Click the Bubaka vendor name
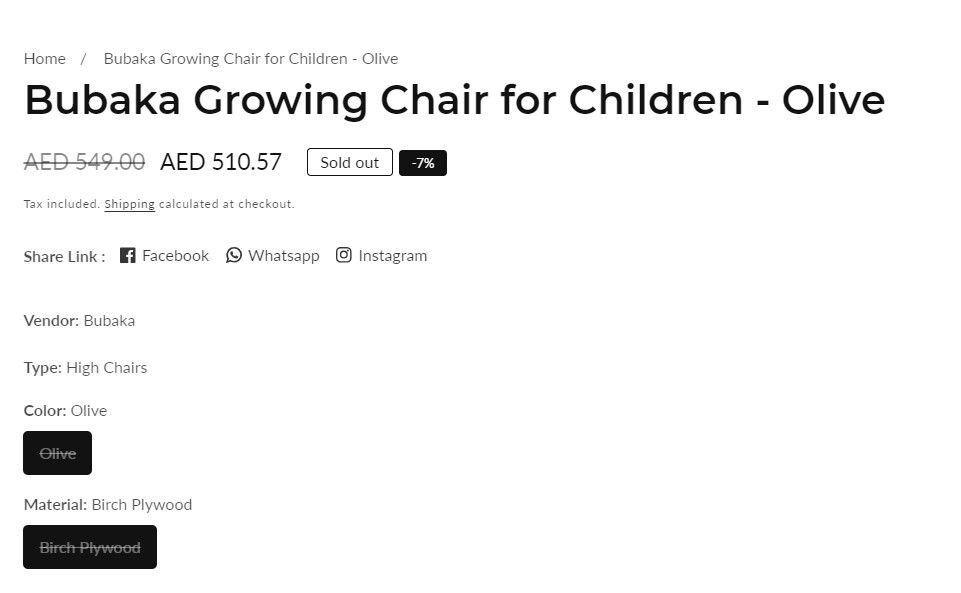Image resolution: width=961 pixels, height=593 pixels. tap(109, 321)
